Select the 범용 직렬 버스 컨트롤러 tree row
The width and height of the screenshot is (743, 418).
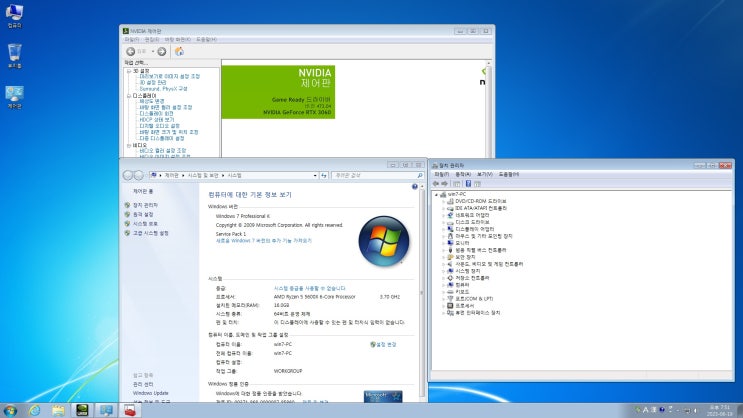(480, 250)
